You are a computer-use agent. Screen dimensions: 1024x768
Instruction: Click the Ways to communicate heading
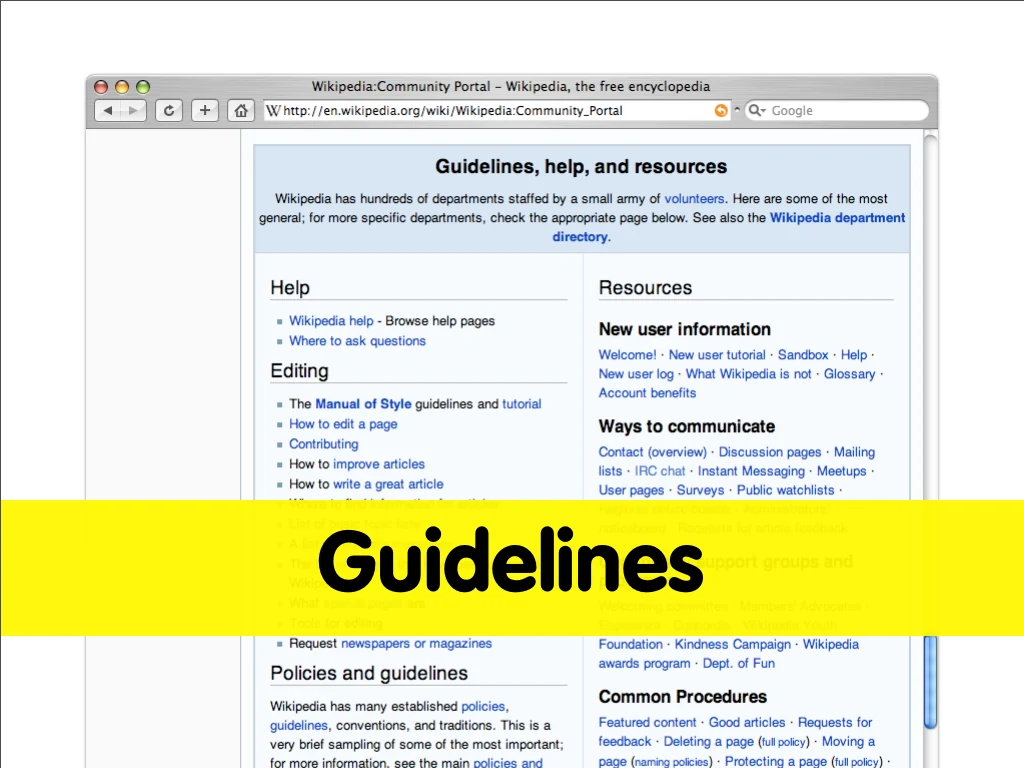[x=686, y=426]
